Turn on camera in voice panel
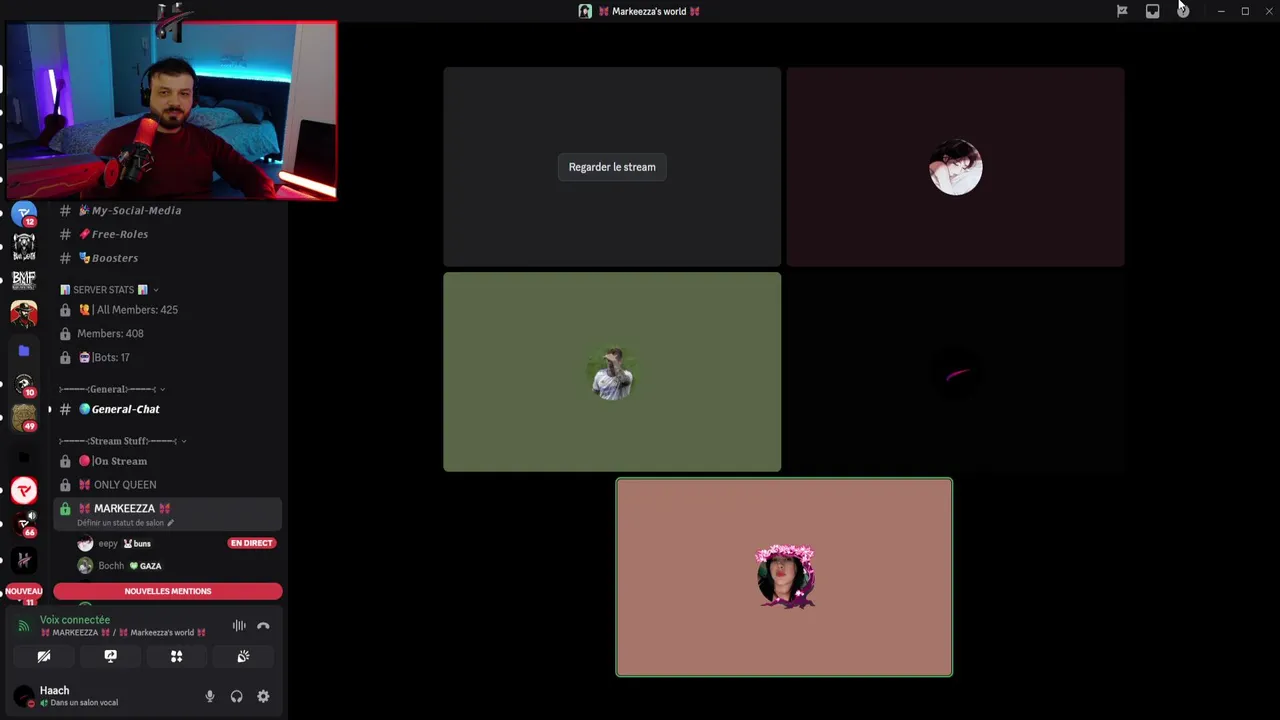 (44, 656)
